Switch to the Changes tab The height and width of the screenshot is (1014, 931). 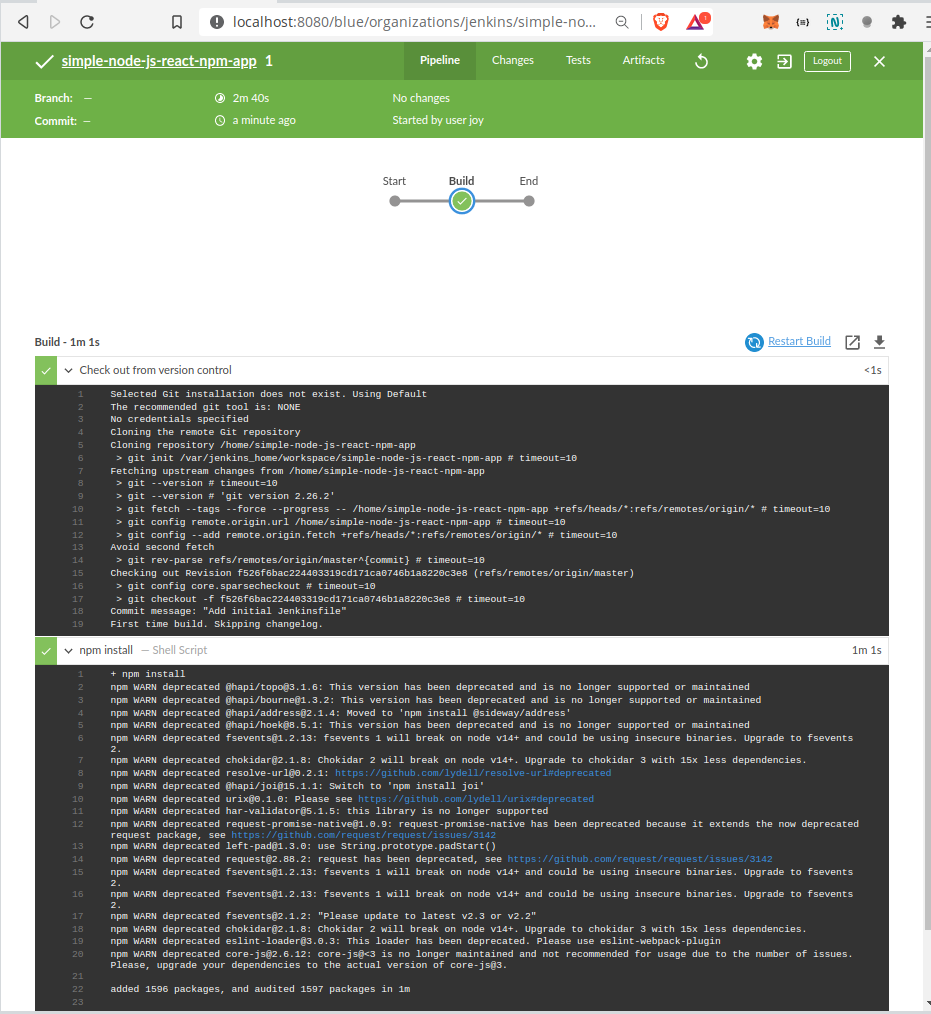click(x=512, y=60)
